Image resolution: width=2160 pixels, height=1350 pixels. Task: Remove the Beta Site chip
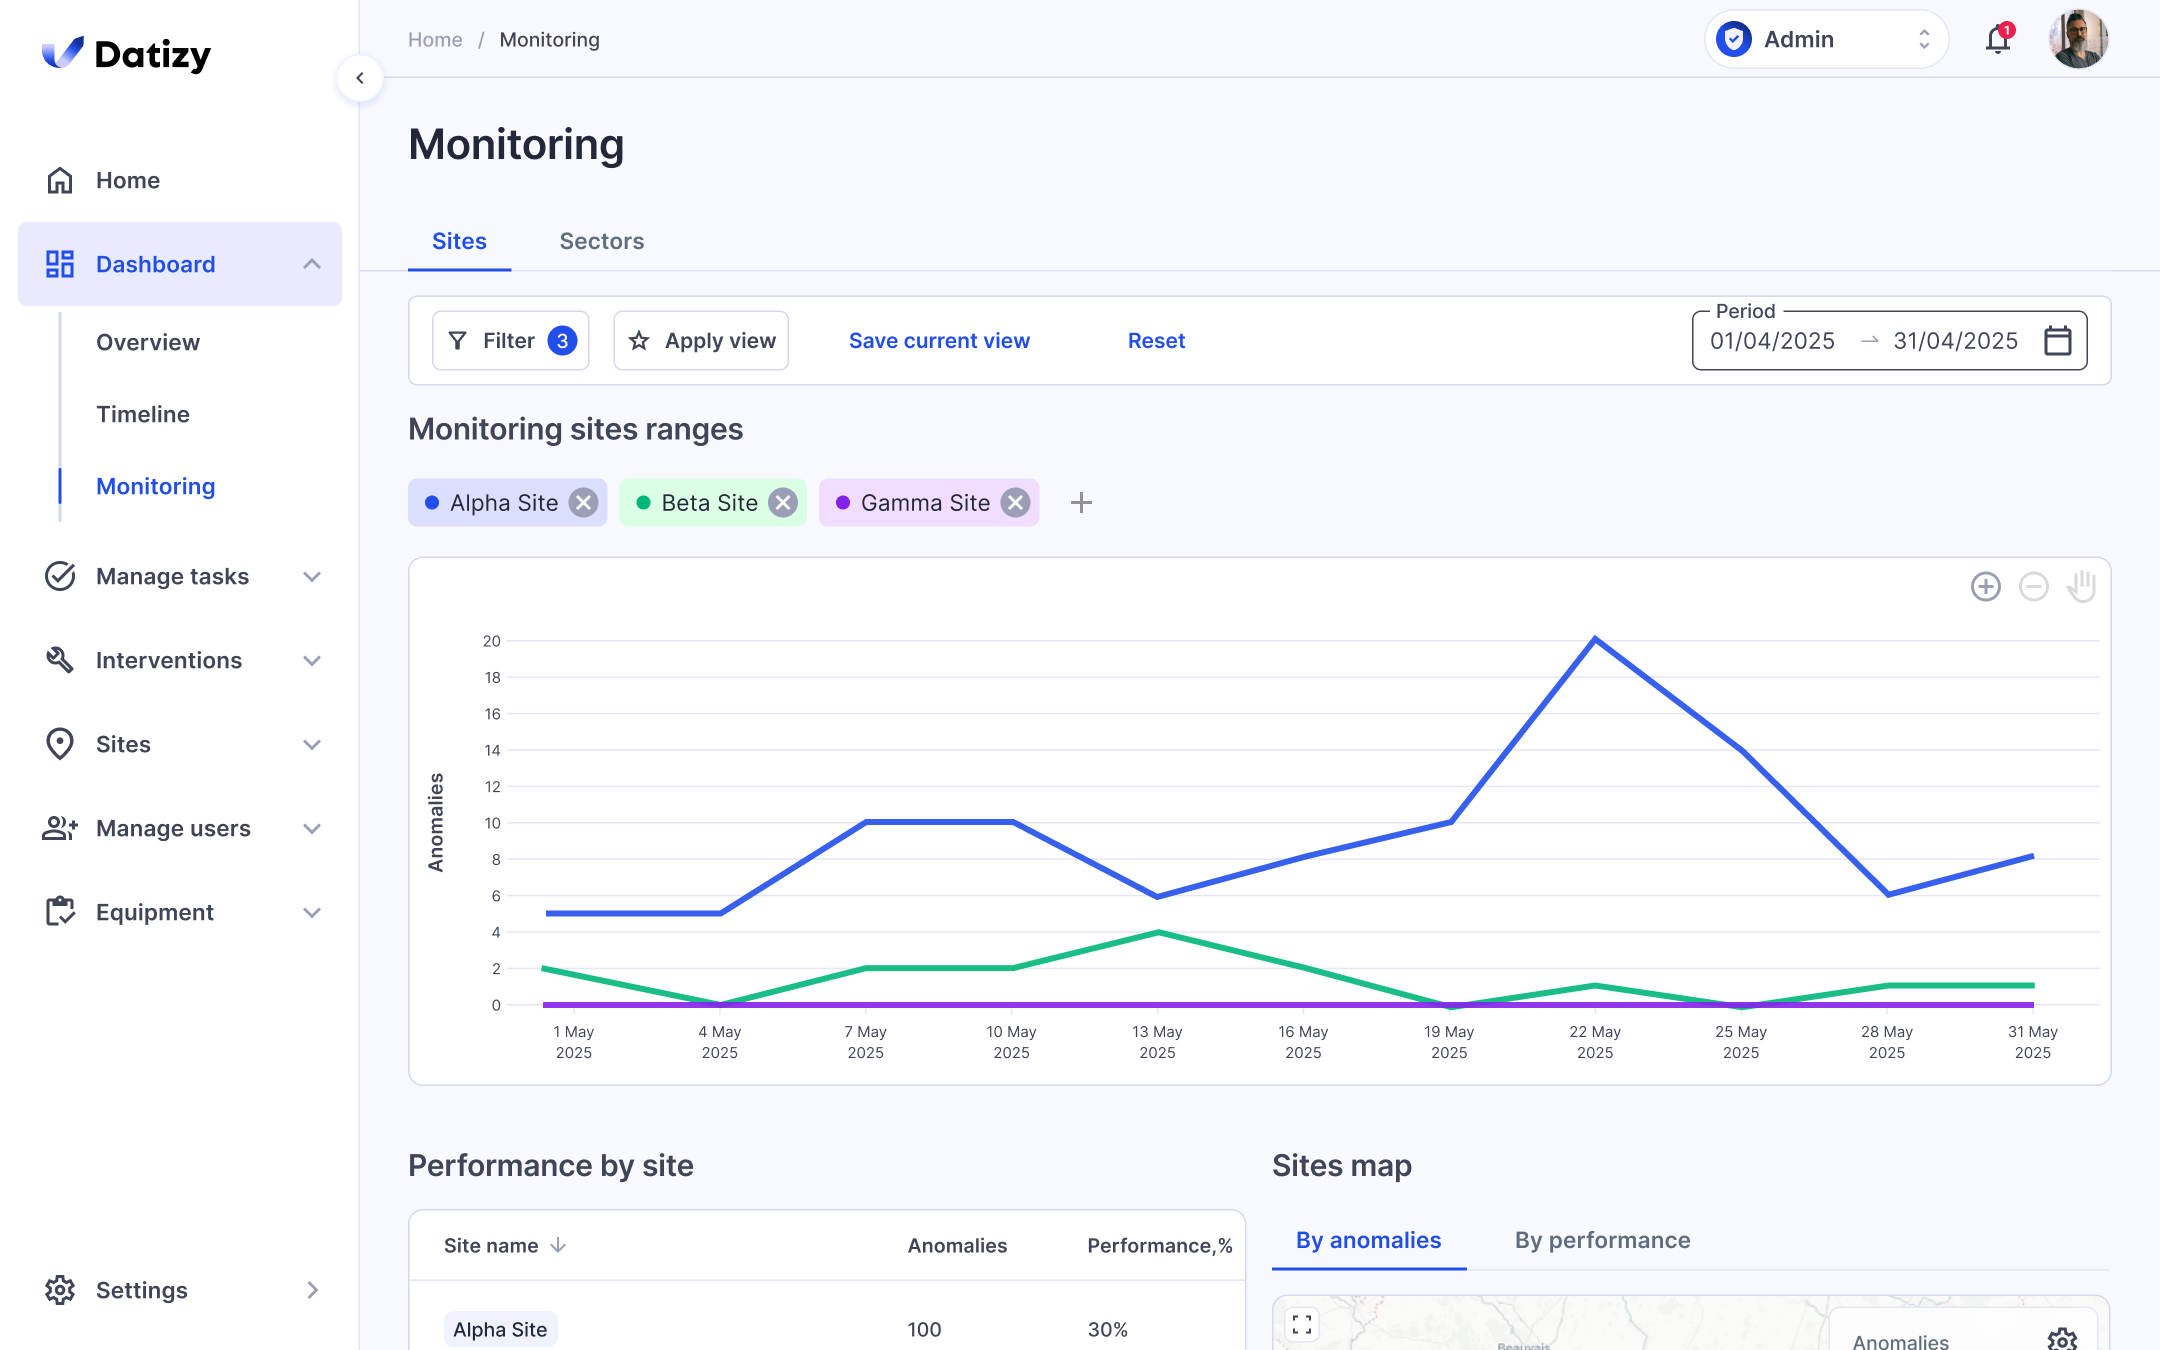(783, 503)
